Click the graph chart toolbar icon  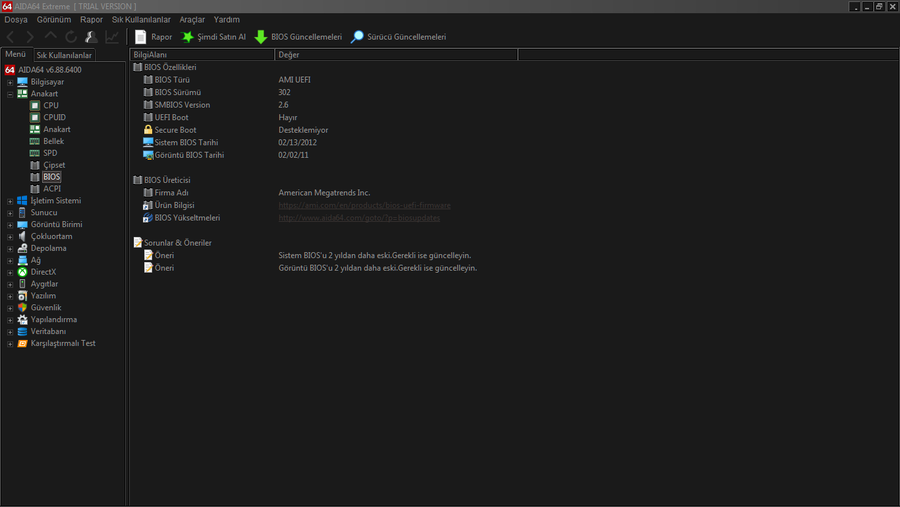[x=112, y=37]
